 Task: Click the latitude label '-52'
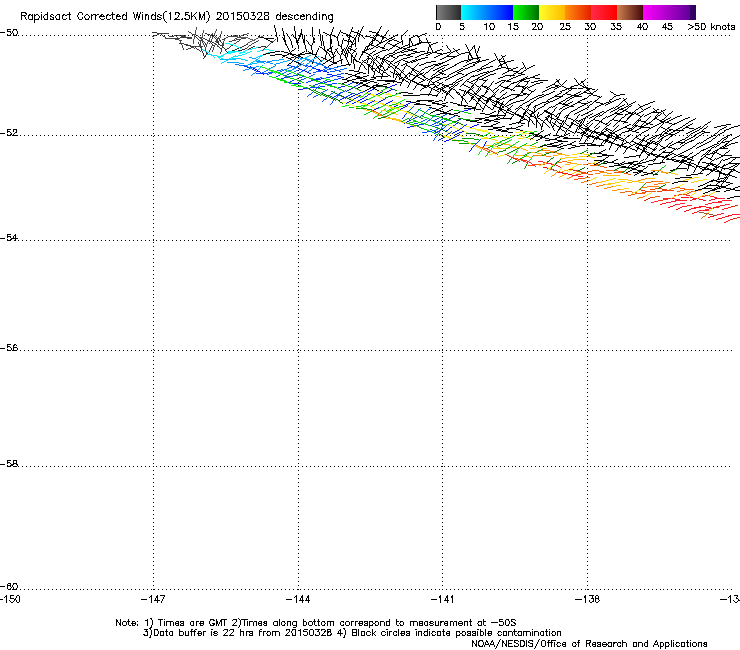9,133
